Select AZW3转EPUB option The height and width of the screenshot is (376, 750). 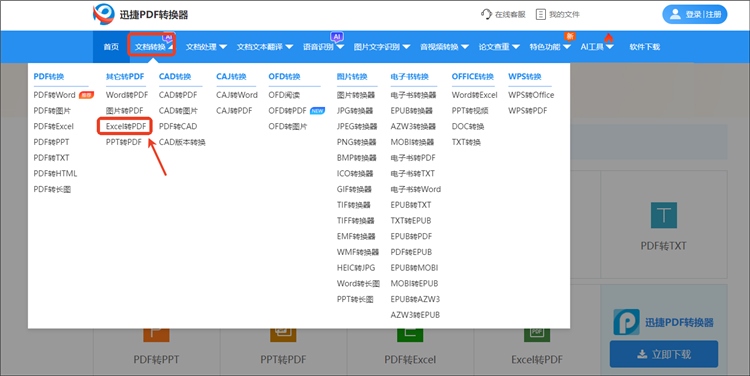coord(415,315)
